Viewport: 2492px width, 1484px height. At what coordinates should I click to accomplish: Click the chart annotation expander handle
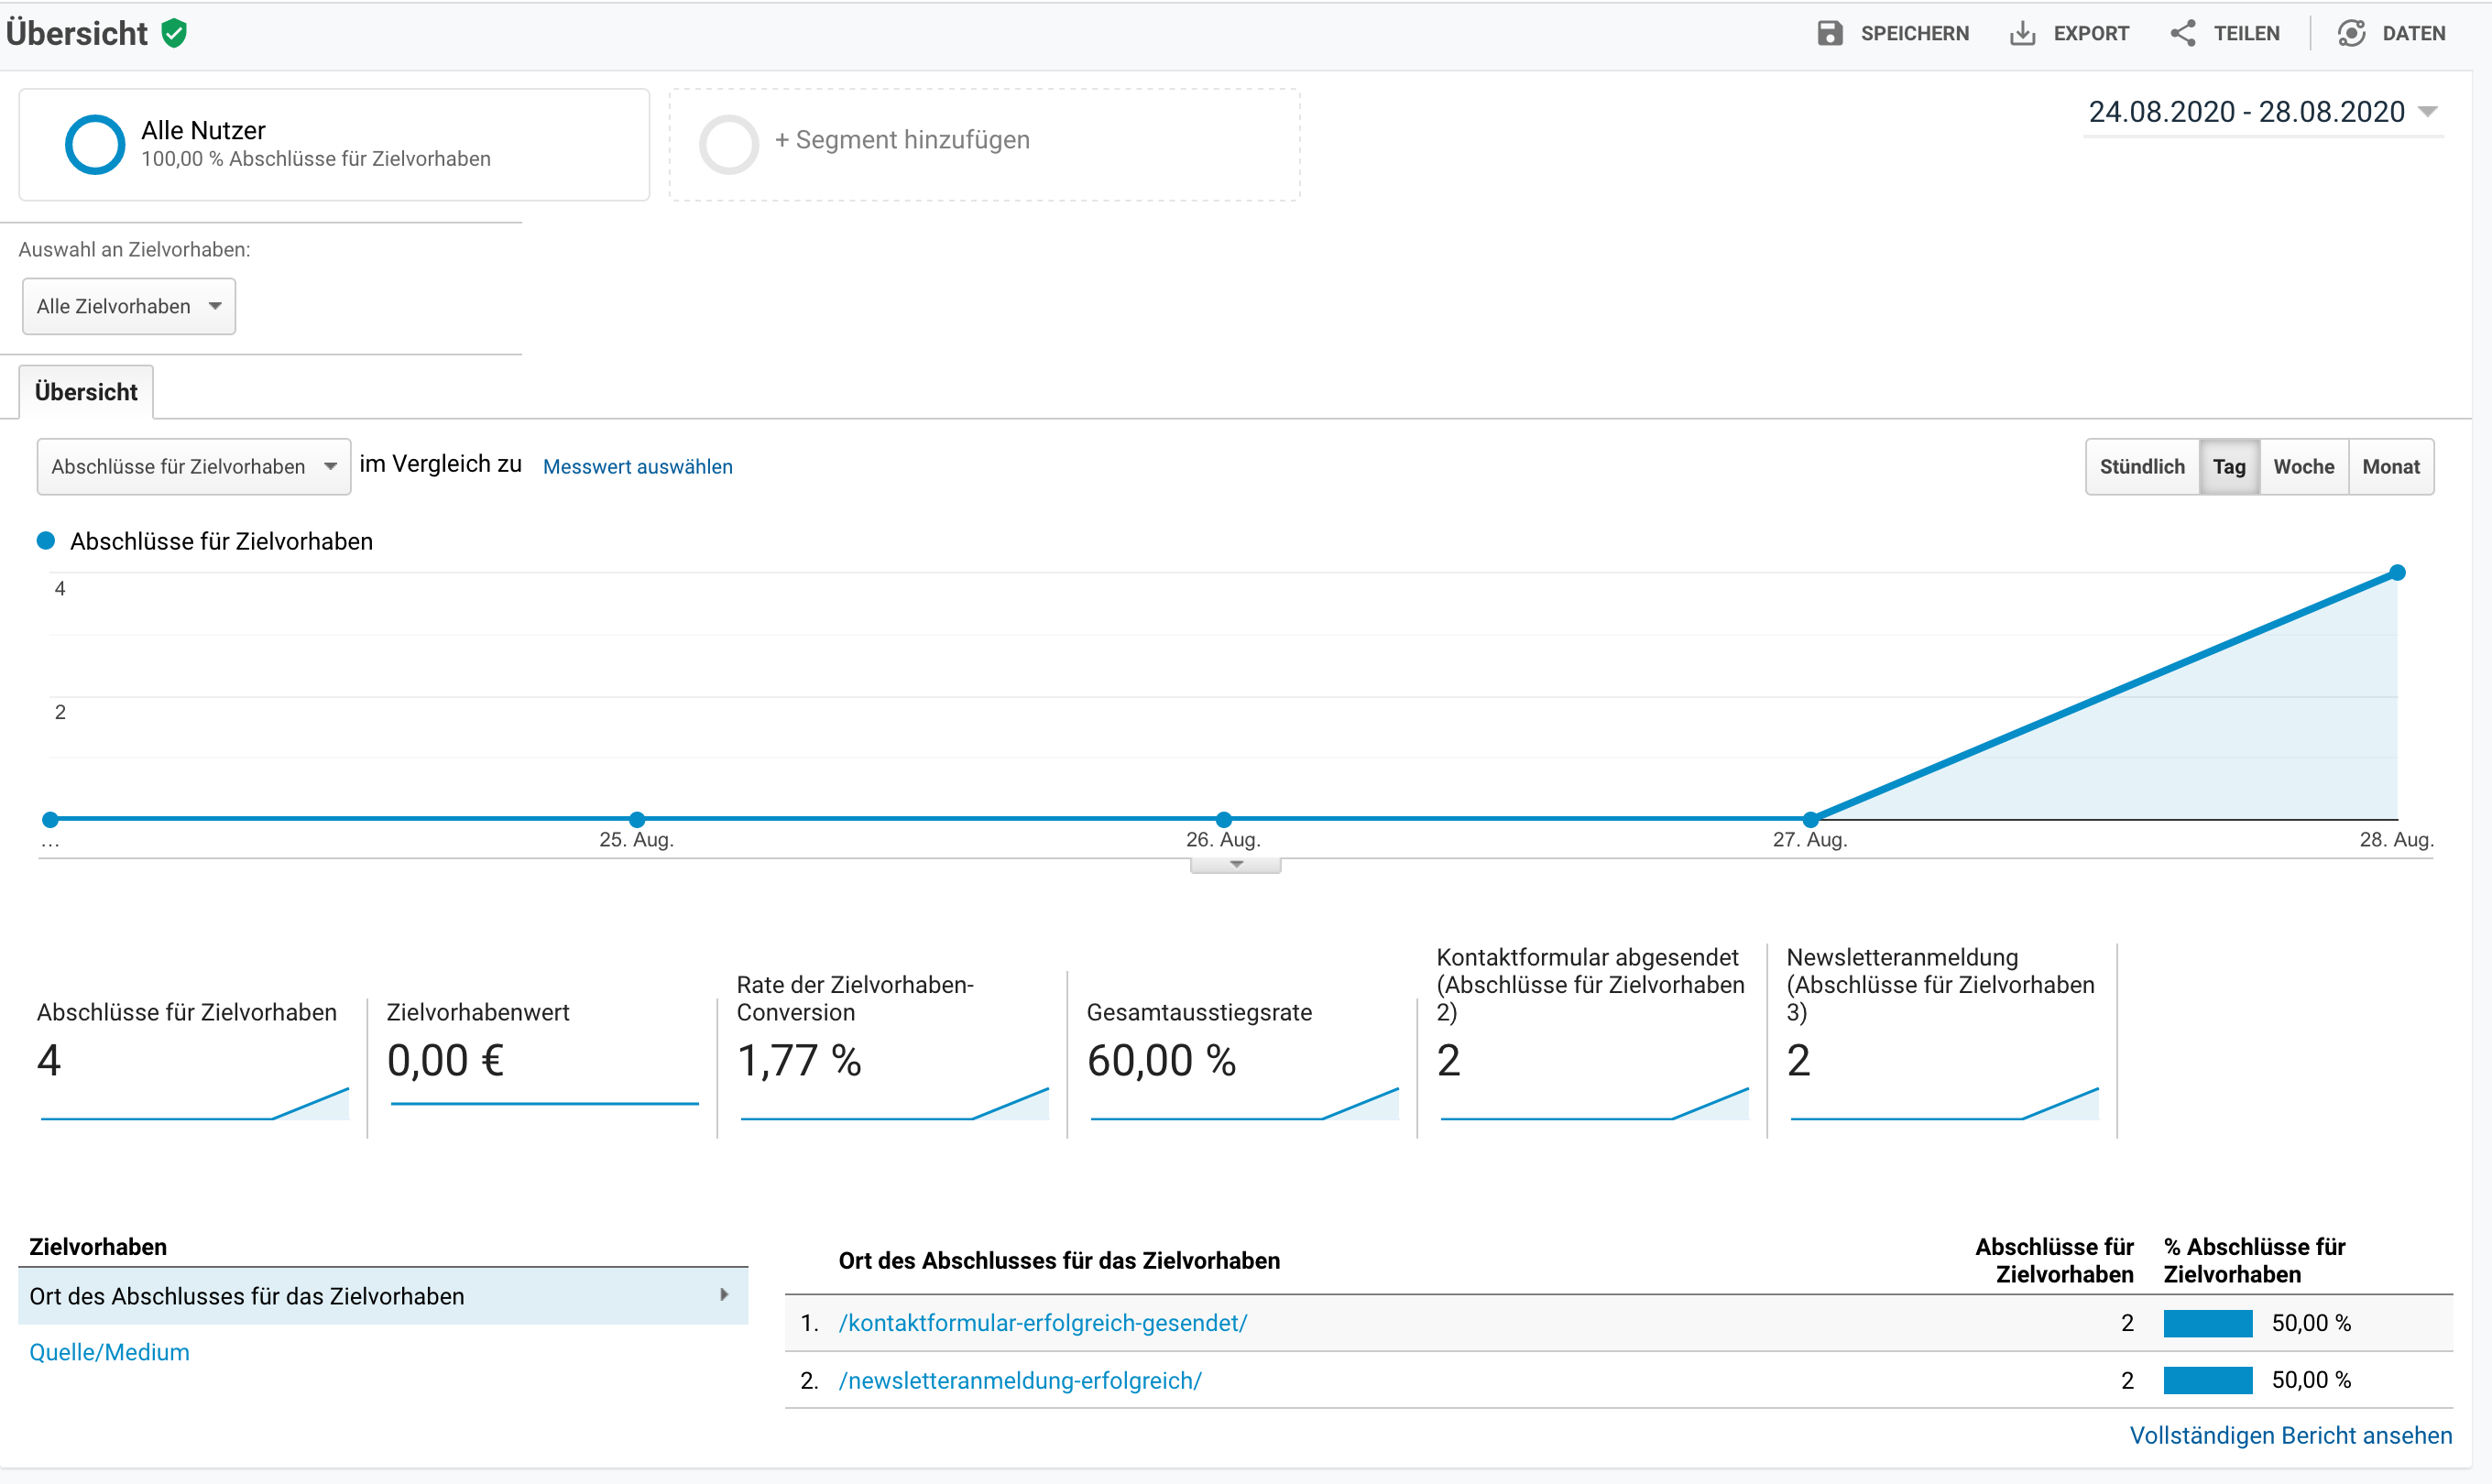1236,865
